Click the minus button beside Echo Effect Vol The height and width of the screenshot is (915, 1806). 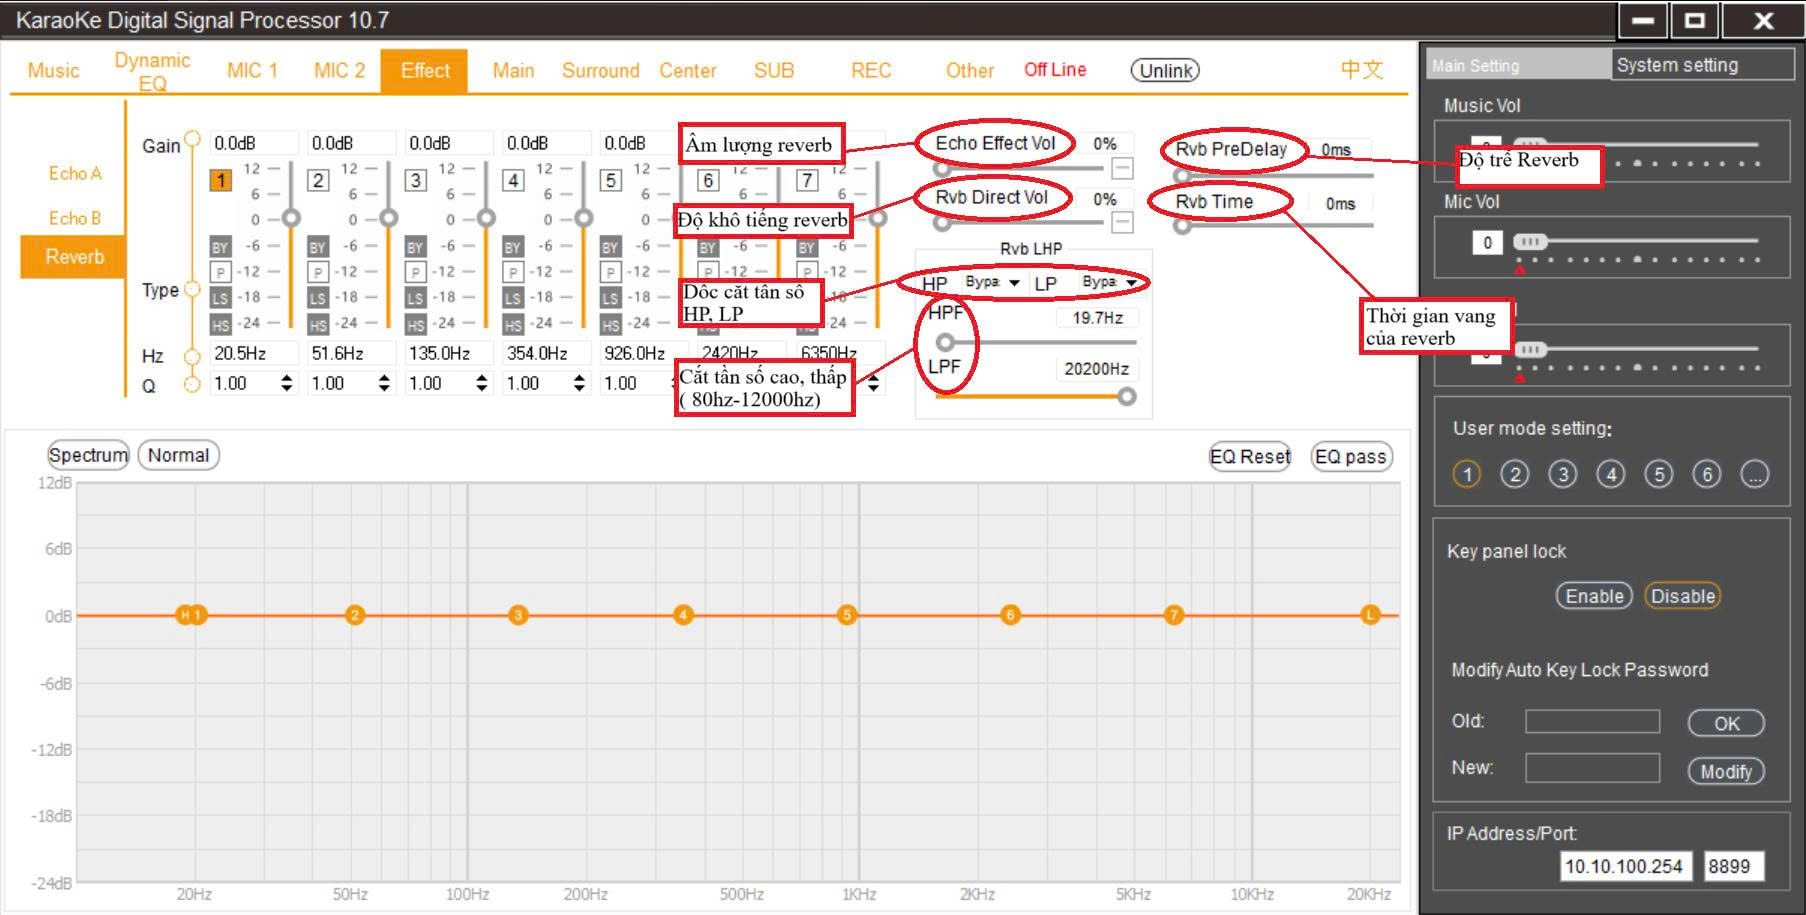click(x=1123, y=168)
